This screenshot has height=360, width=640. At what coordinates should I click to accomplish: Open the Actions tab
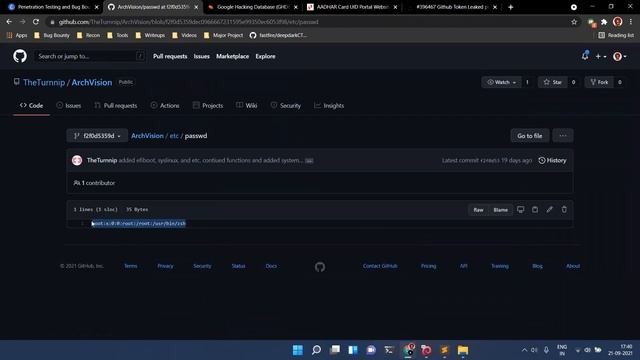[165, 105]
